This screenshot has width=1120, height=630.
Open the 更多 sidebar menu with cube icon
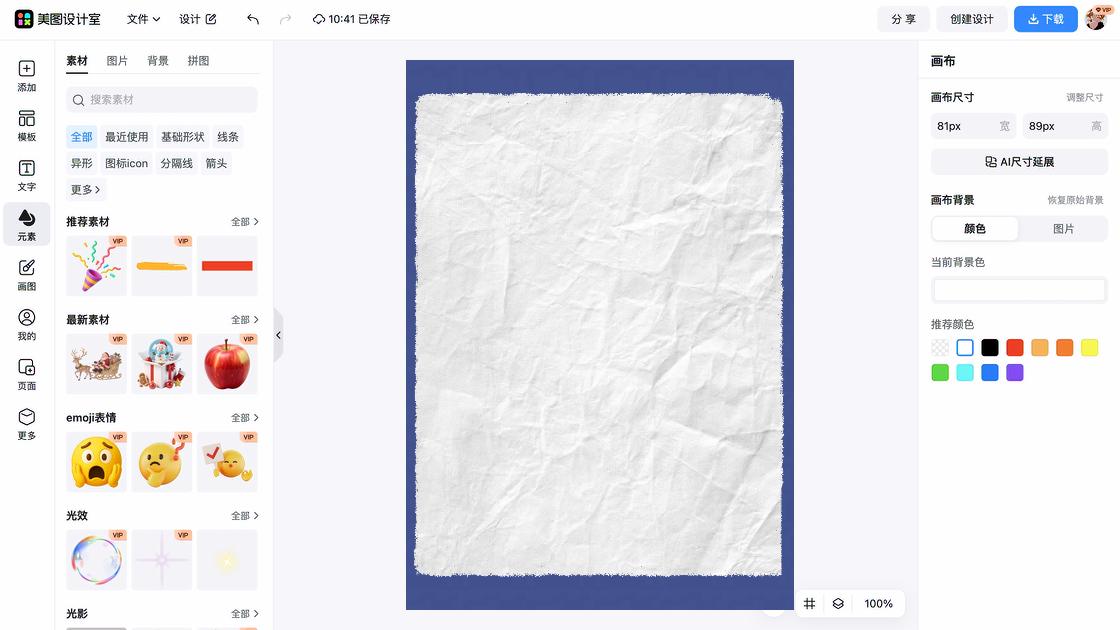tap(26, 424)
